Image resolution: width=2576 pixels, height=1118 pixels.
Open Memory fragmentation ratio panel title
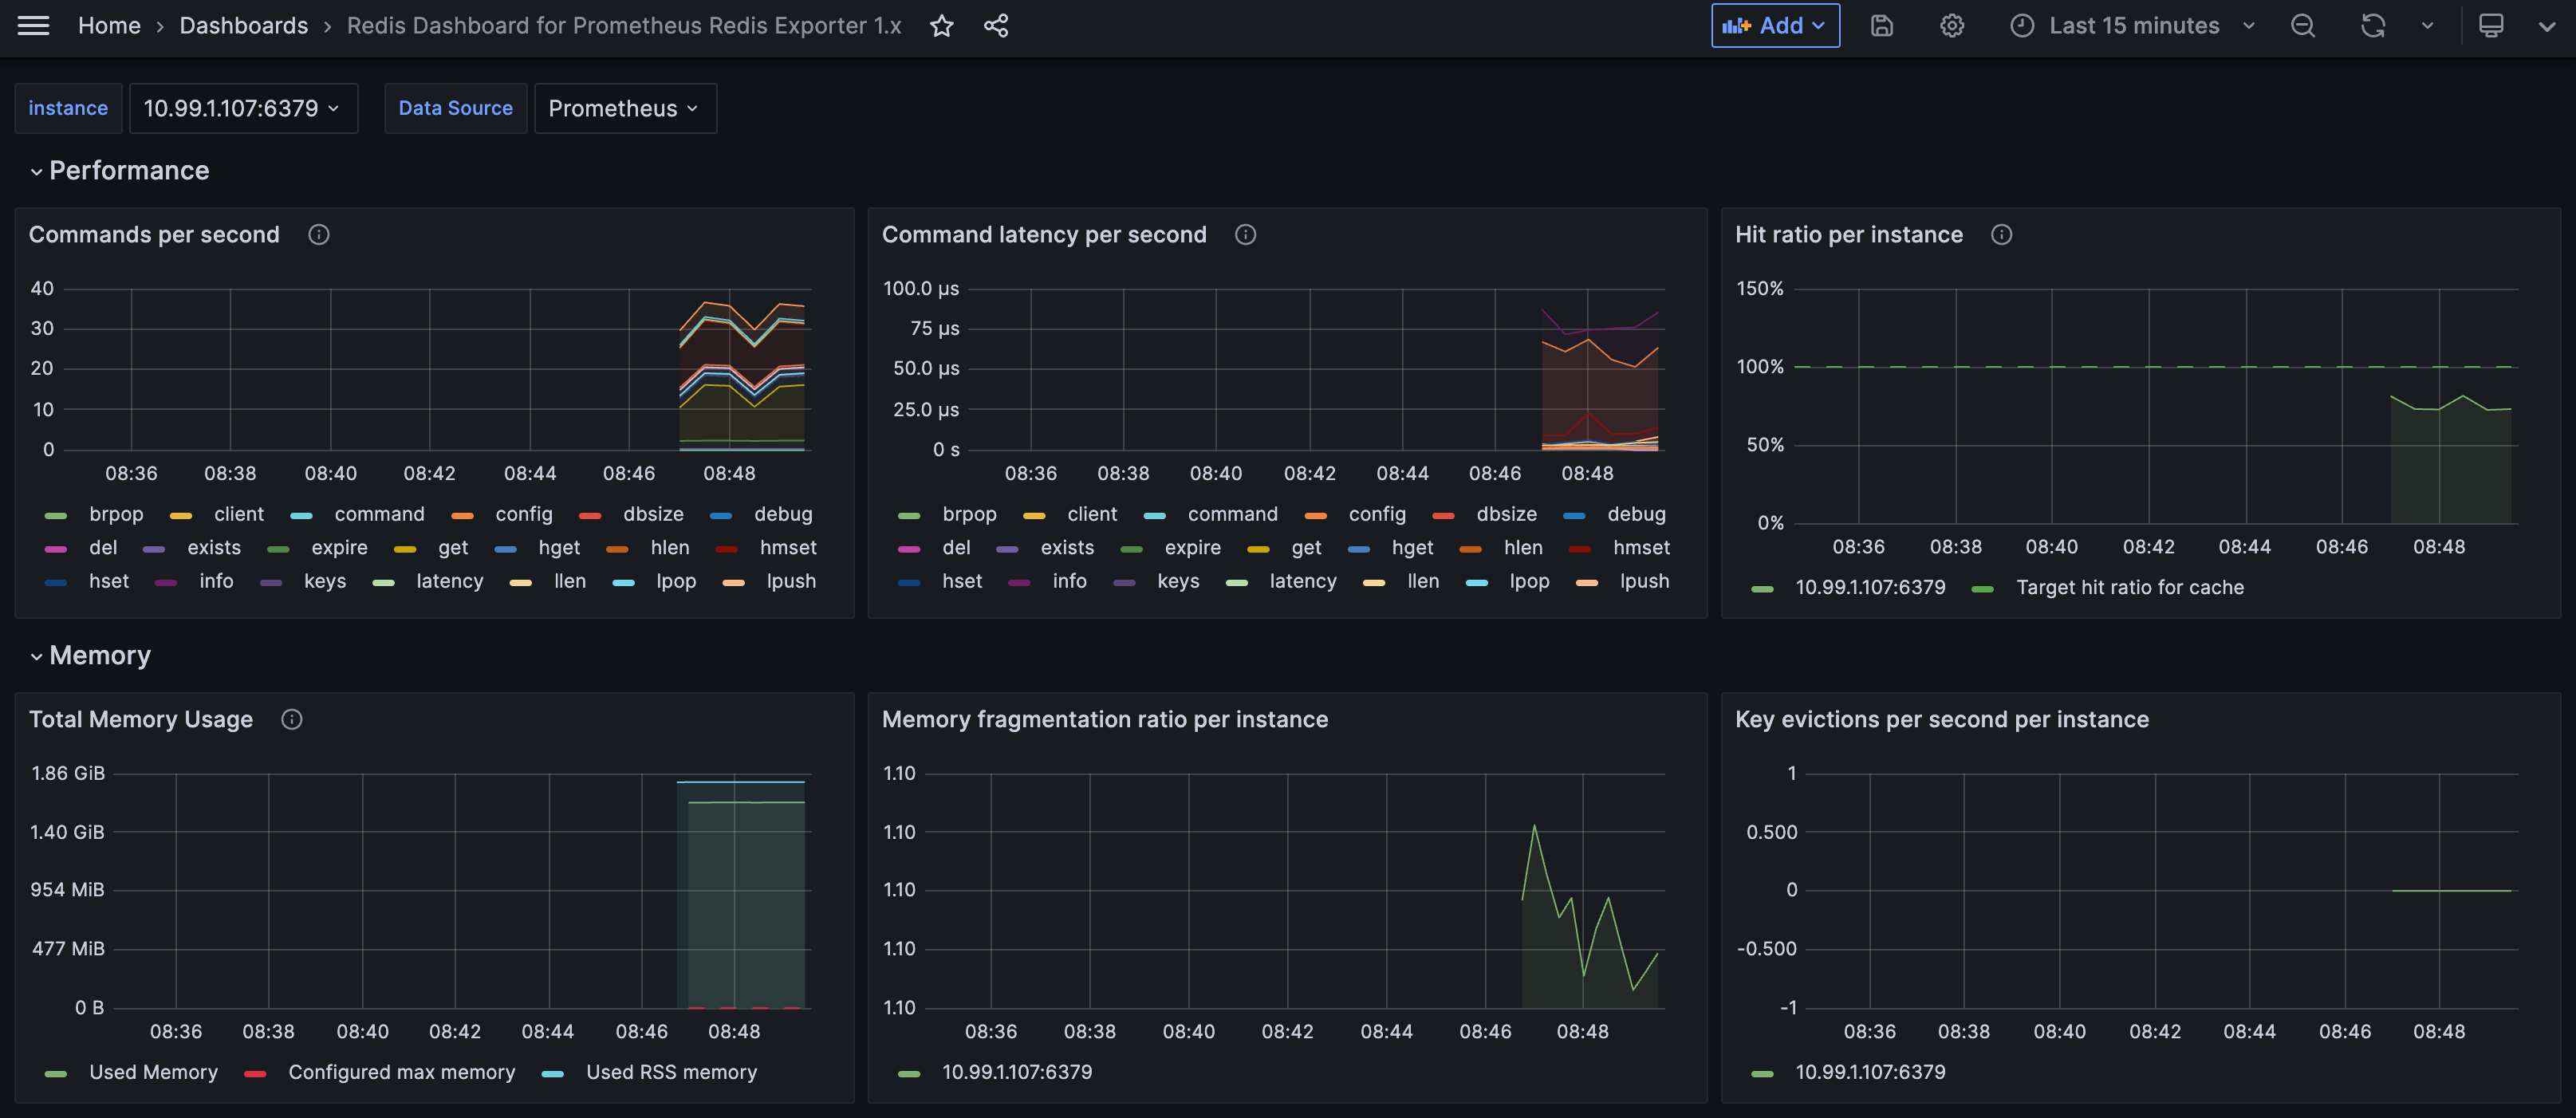click(x=1104, y=720)
